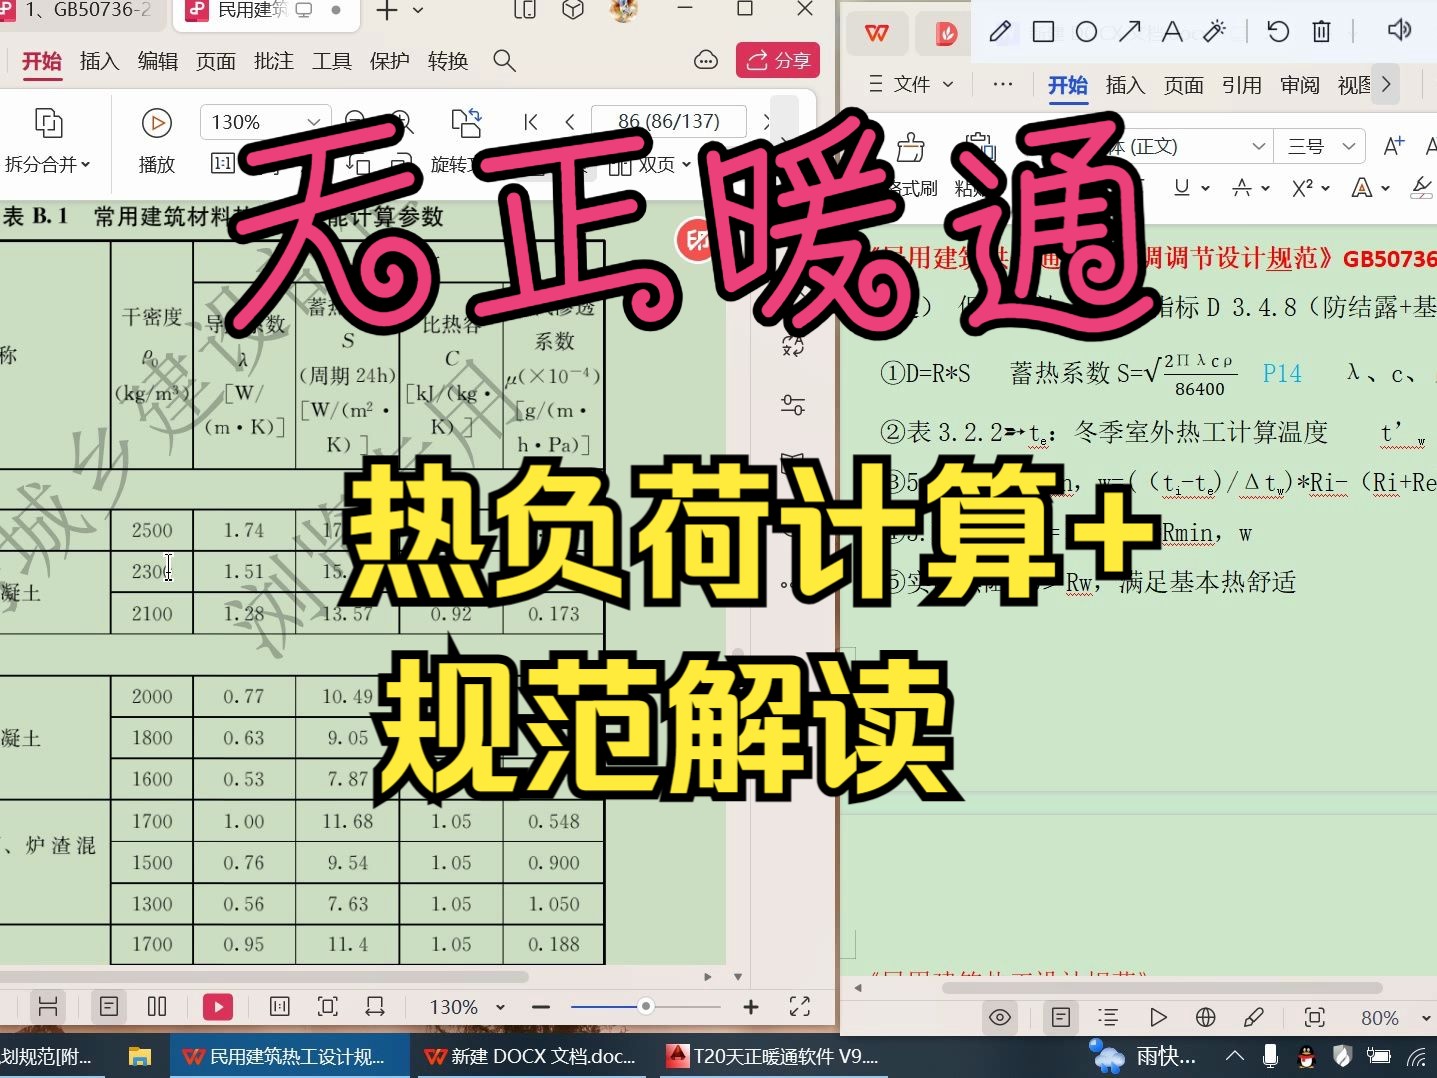
Task: Open taskbar item 新建 DOCX 文档
Action: [x=531, y=1056]
